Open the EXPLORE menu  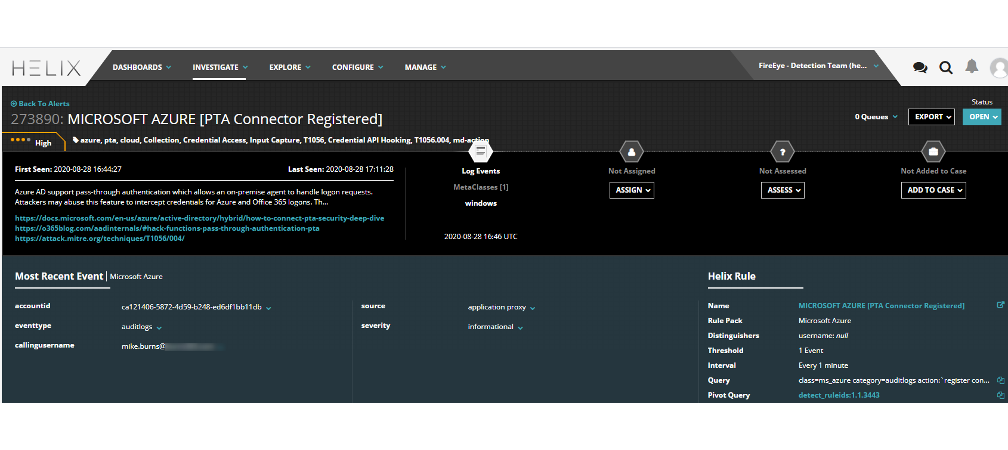tap(290, 67)
